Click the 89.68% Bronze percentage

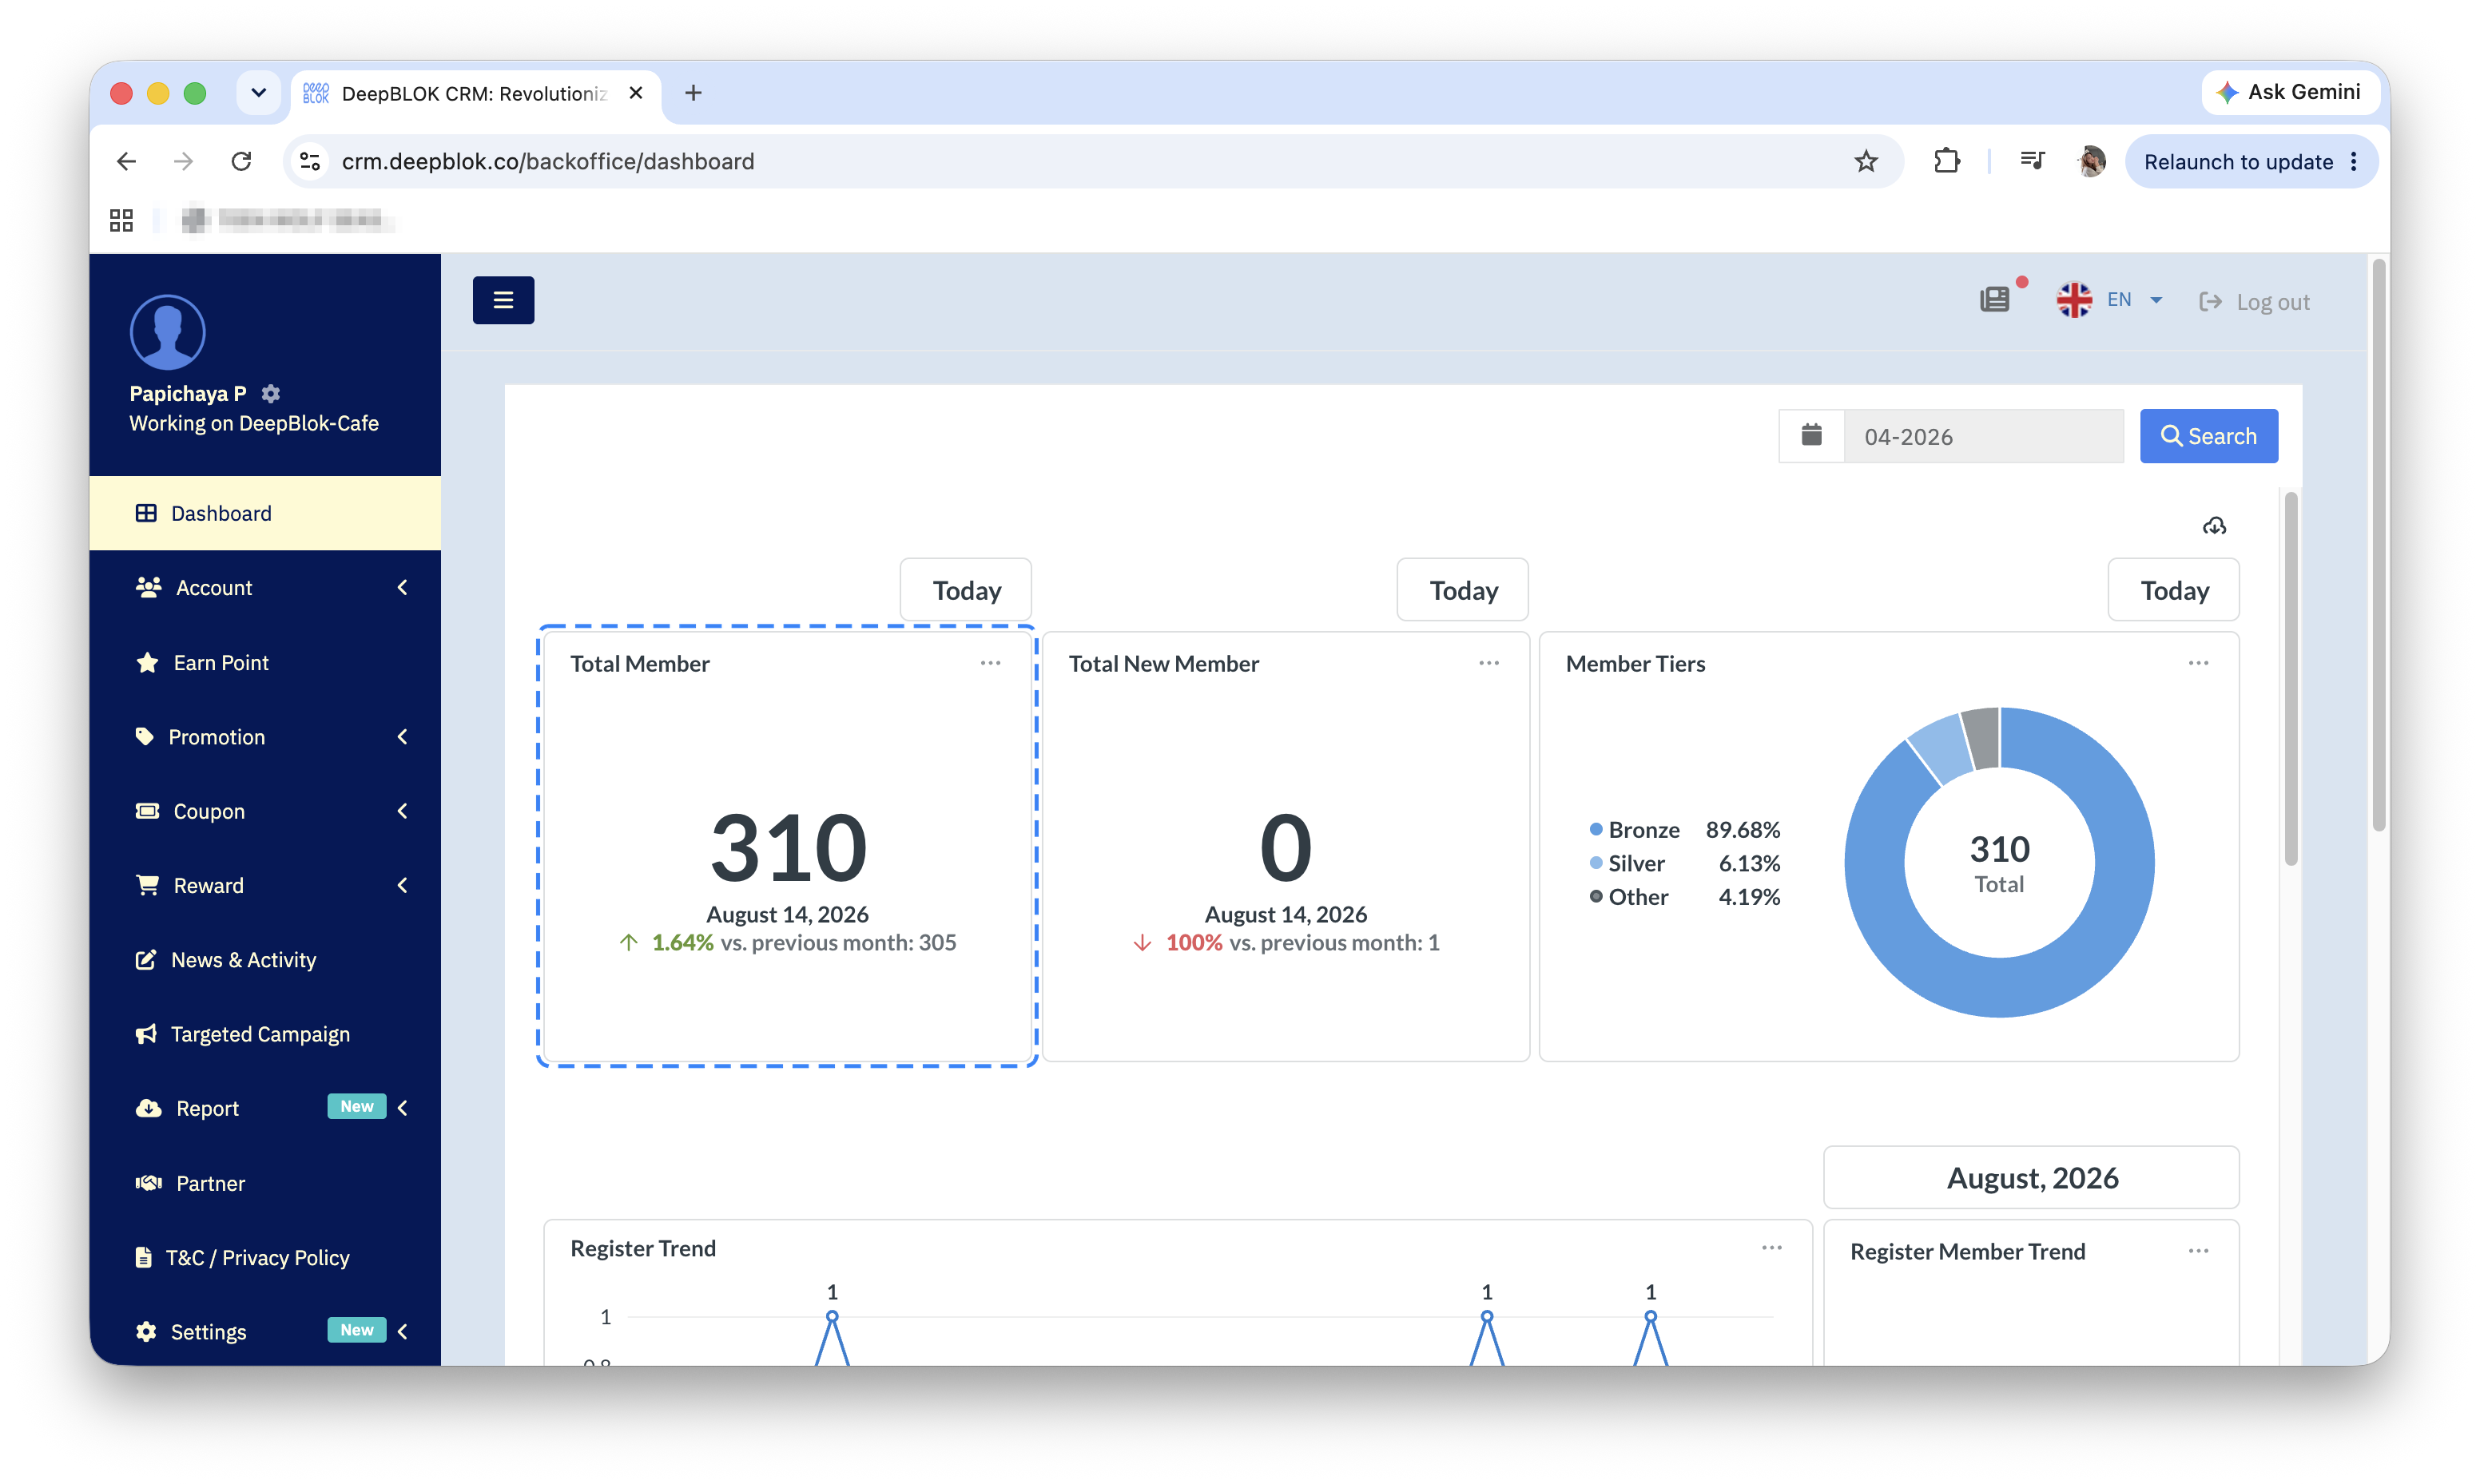[x=1743, y=829]
